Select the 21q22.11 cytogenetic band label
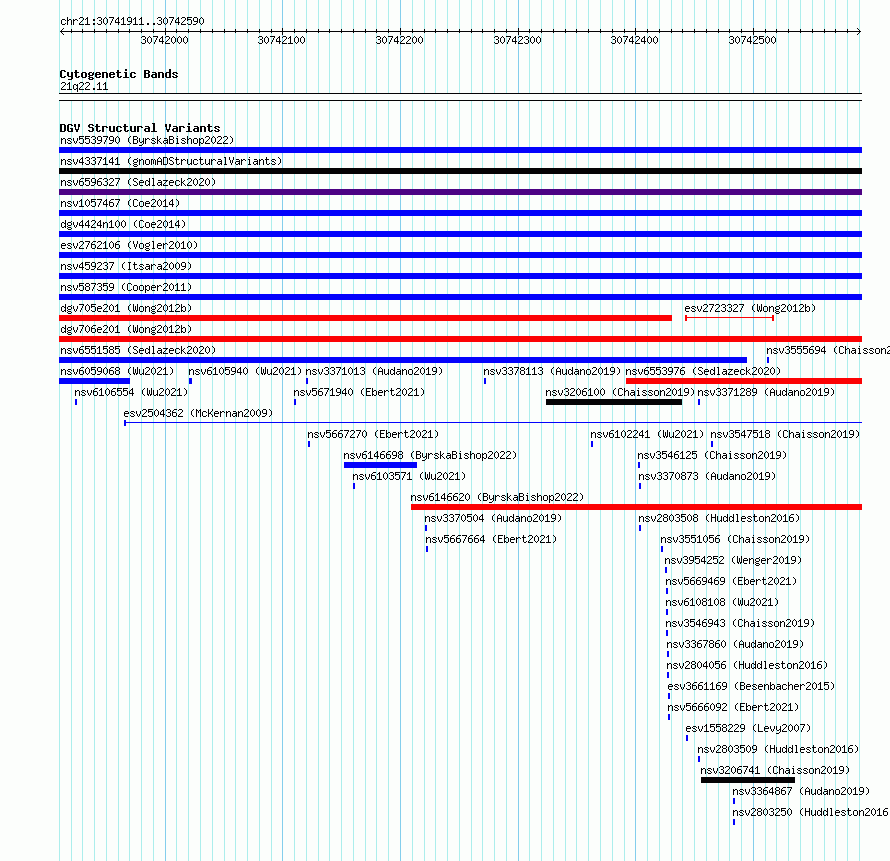Image resolution: width=890 pixels, height=861 pixels. (84, 86)
